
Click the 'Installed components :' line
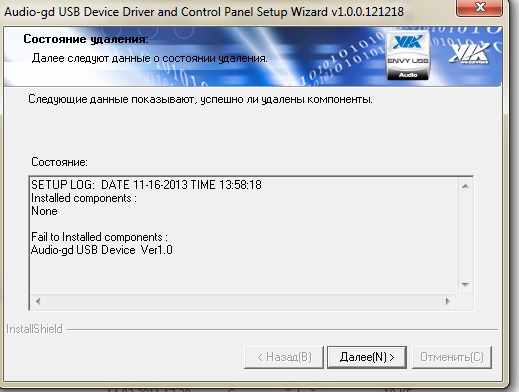tap(84, 198)
